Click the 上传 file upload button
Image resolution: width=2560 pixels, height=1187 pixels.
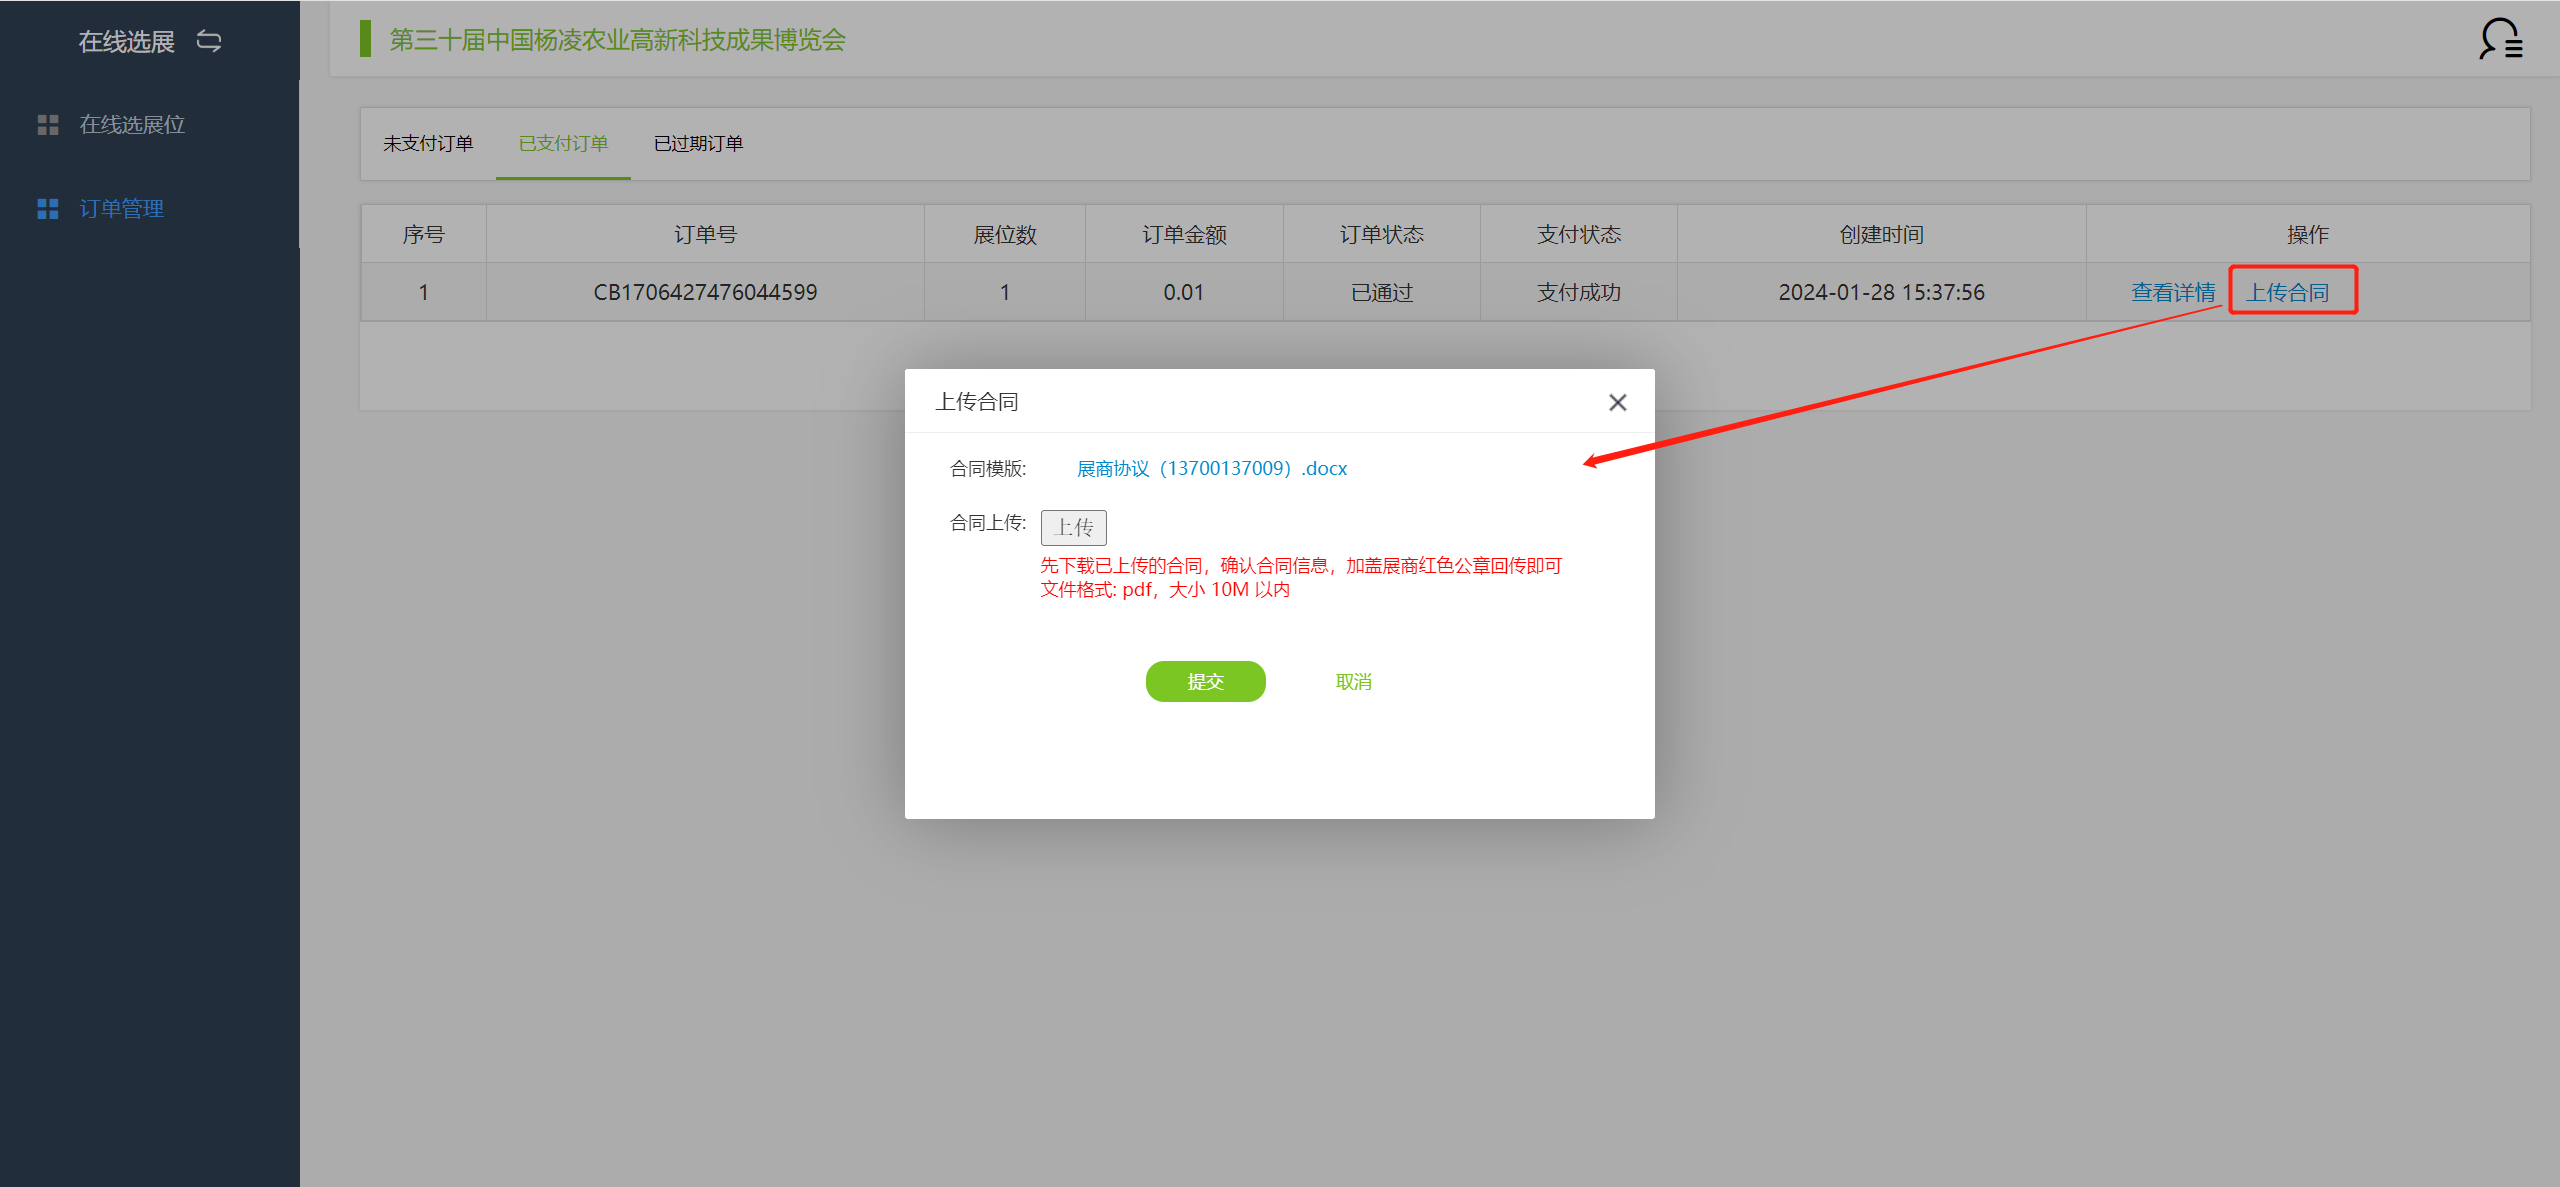[x=1073, y=527]
